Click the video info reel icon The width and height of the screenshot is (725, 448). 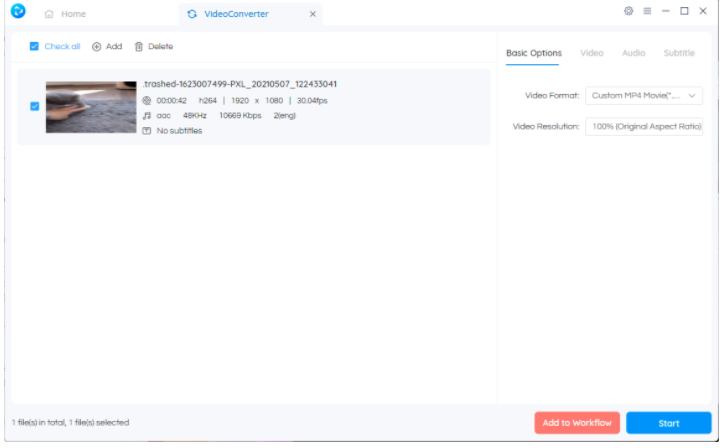click(147, 100)
